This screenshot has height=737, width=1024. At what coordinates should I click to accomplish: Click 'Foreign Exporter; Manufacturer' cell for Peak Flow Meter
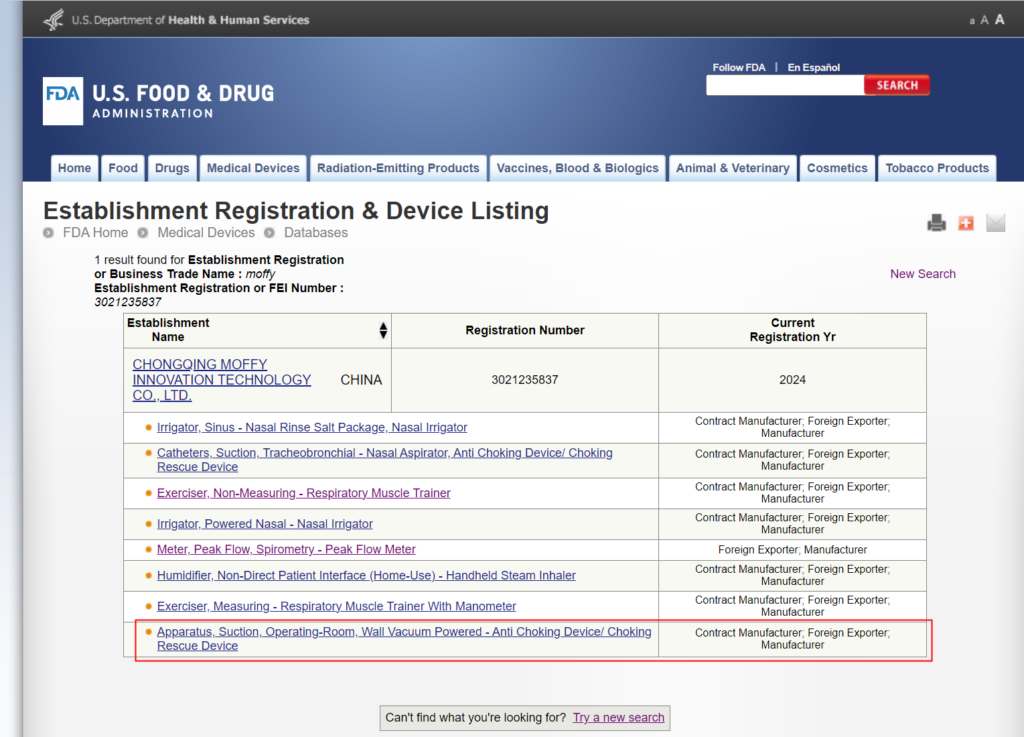coord(792,550)
